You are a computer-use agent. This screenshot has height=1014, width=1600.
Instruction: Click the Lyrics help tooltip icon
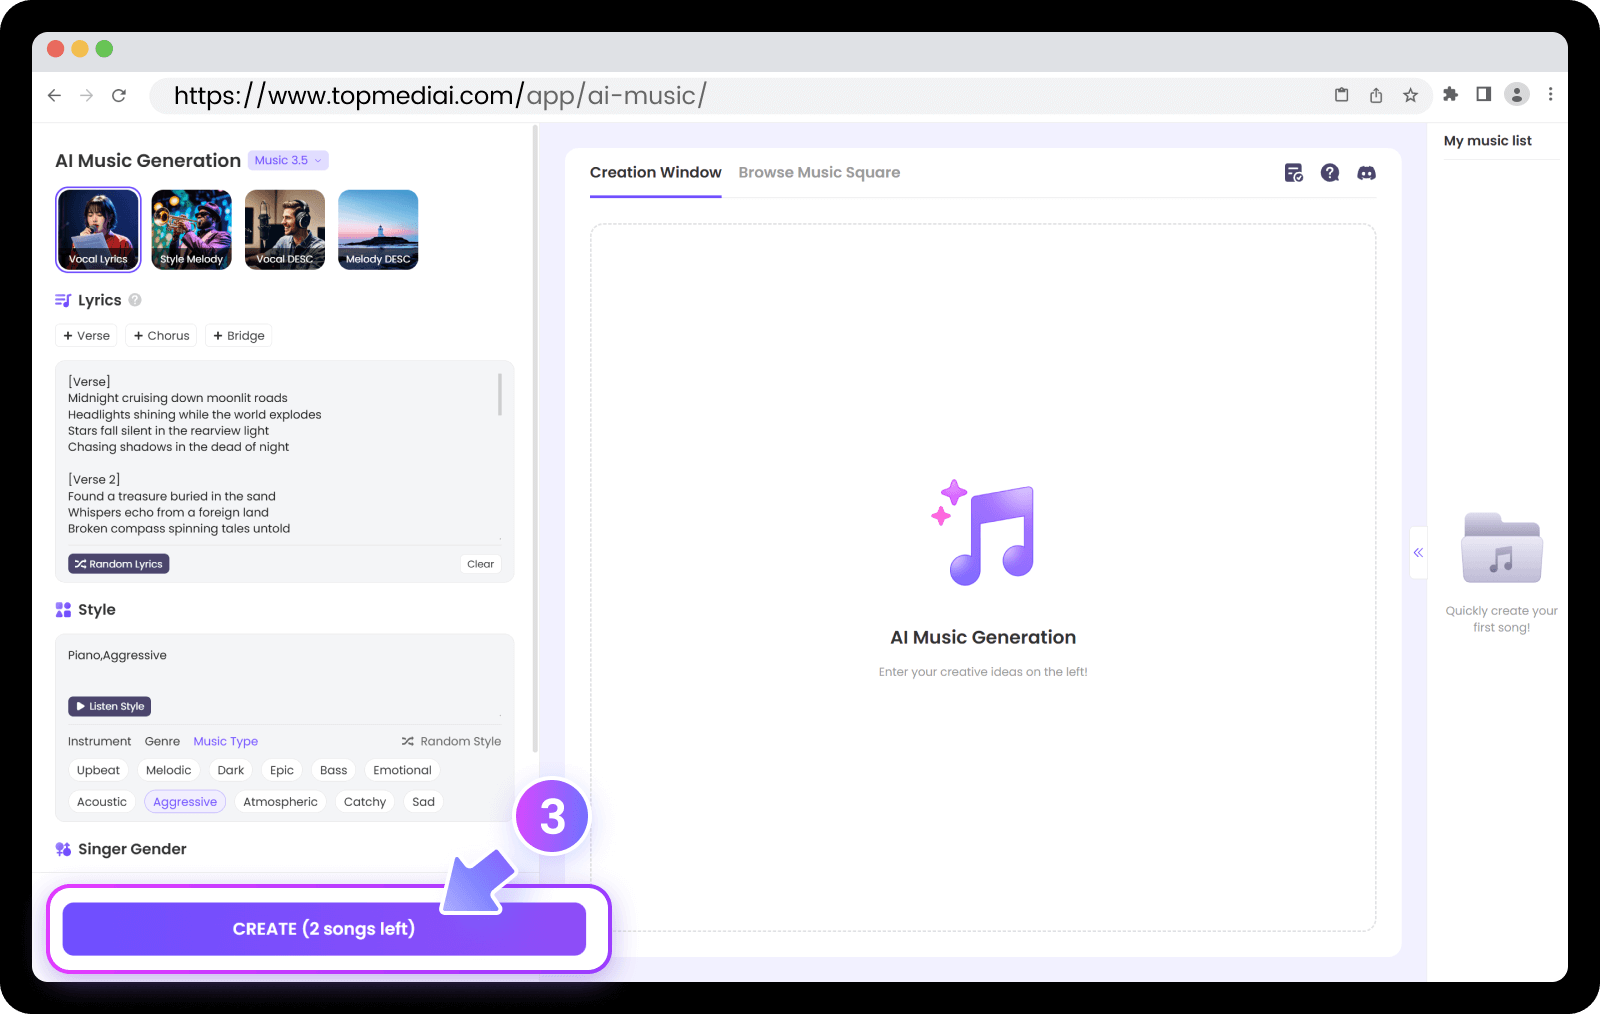pyautogui.click(x=135, y=300)
